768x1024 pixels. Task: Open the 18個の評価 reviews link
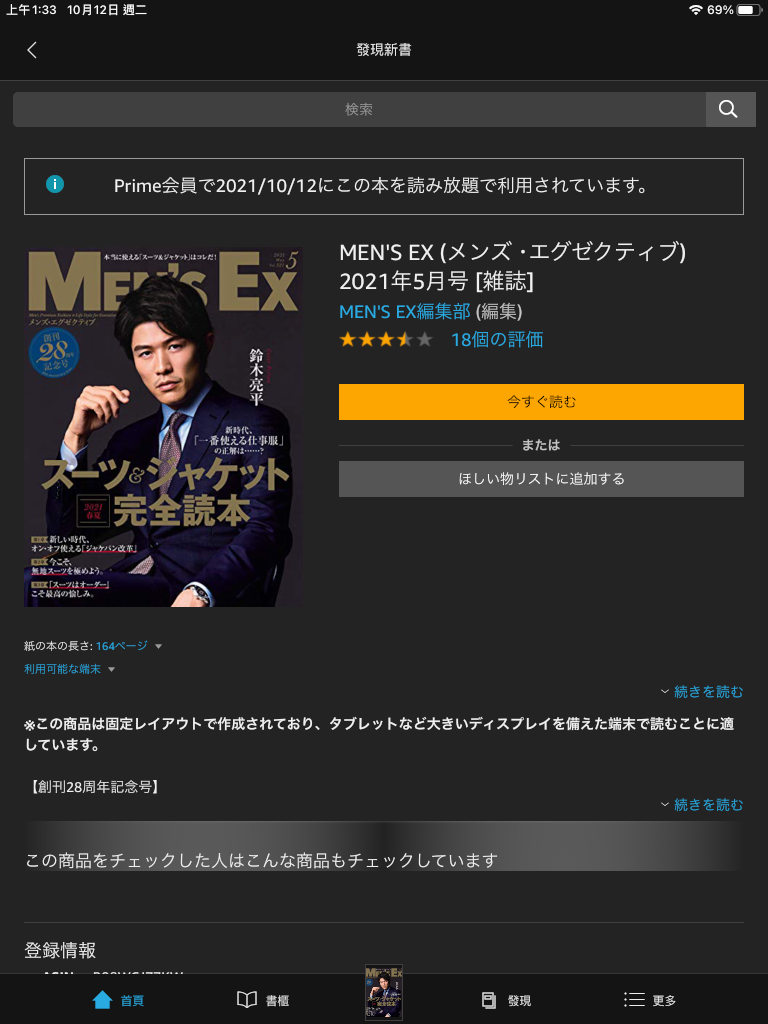point(497,340)
